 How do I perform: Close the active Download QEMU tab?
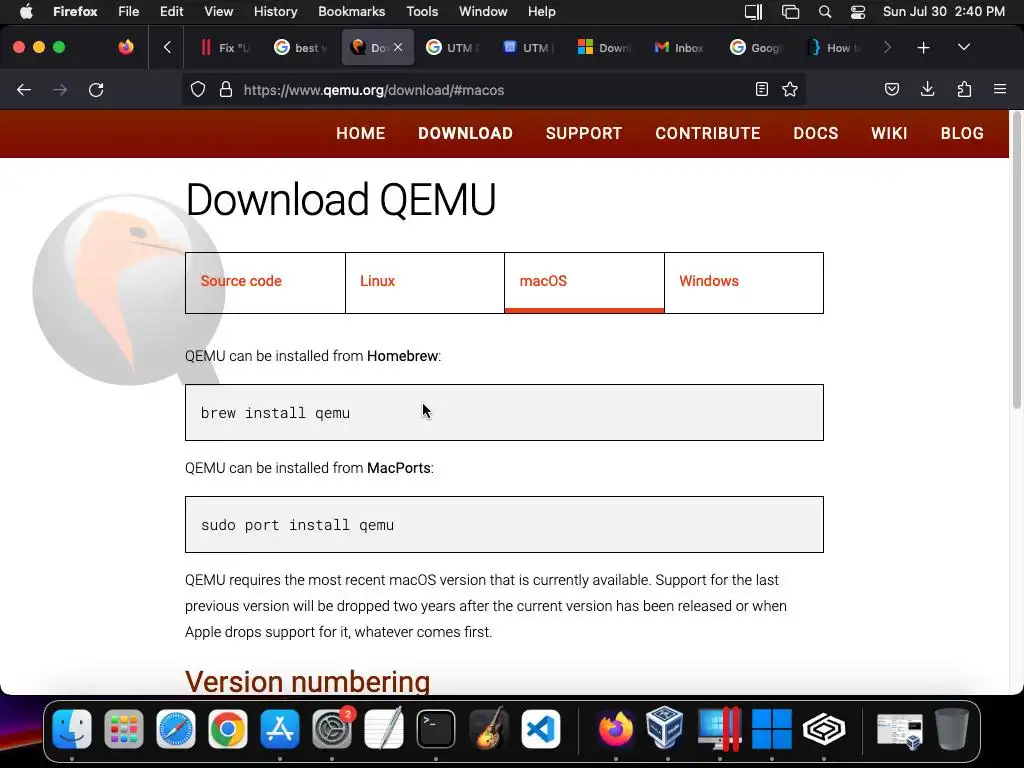point(398,47)
